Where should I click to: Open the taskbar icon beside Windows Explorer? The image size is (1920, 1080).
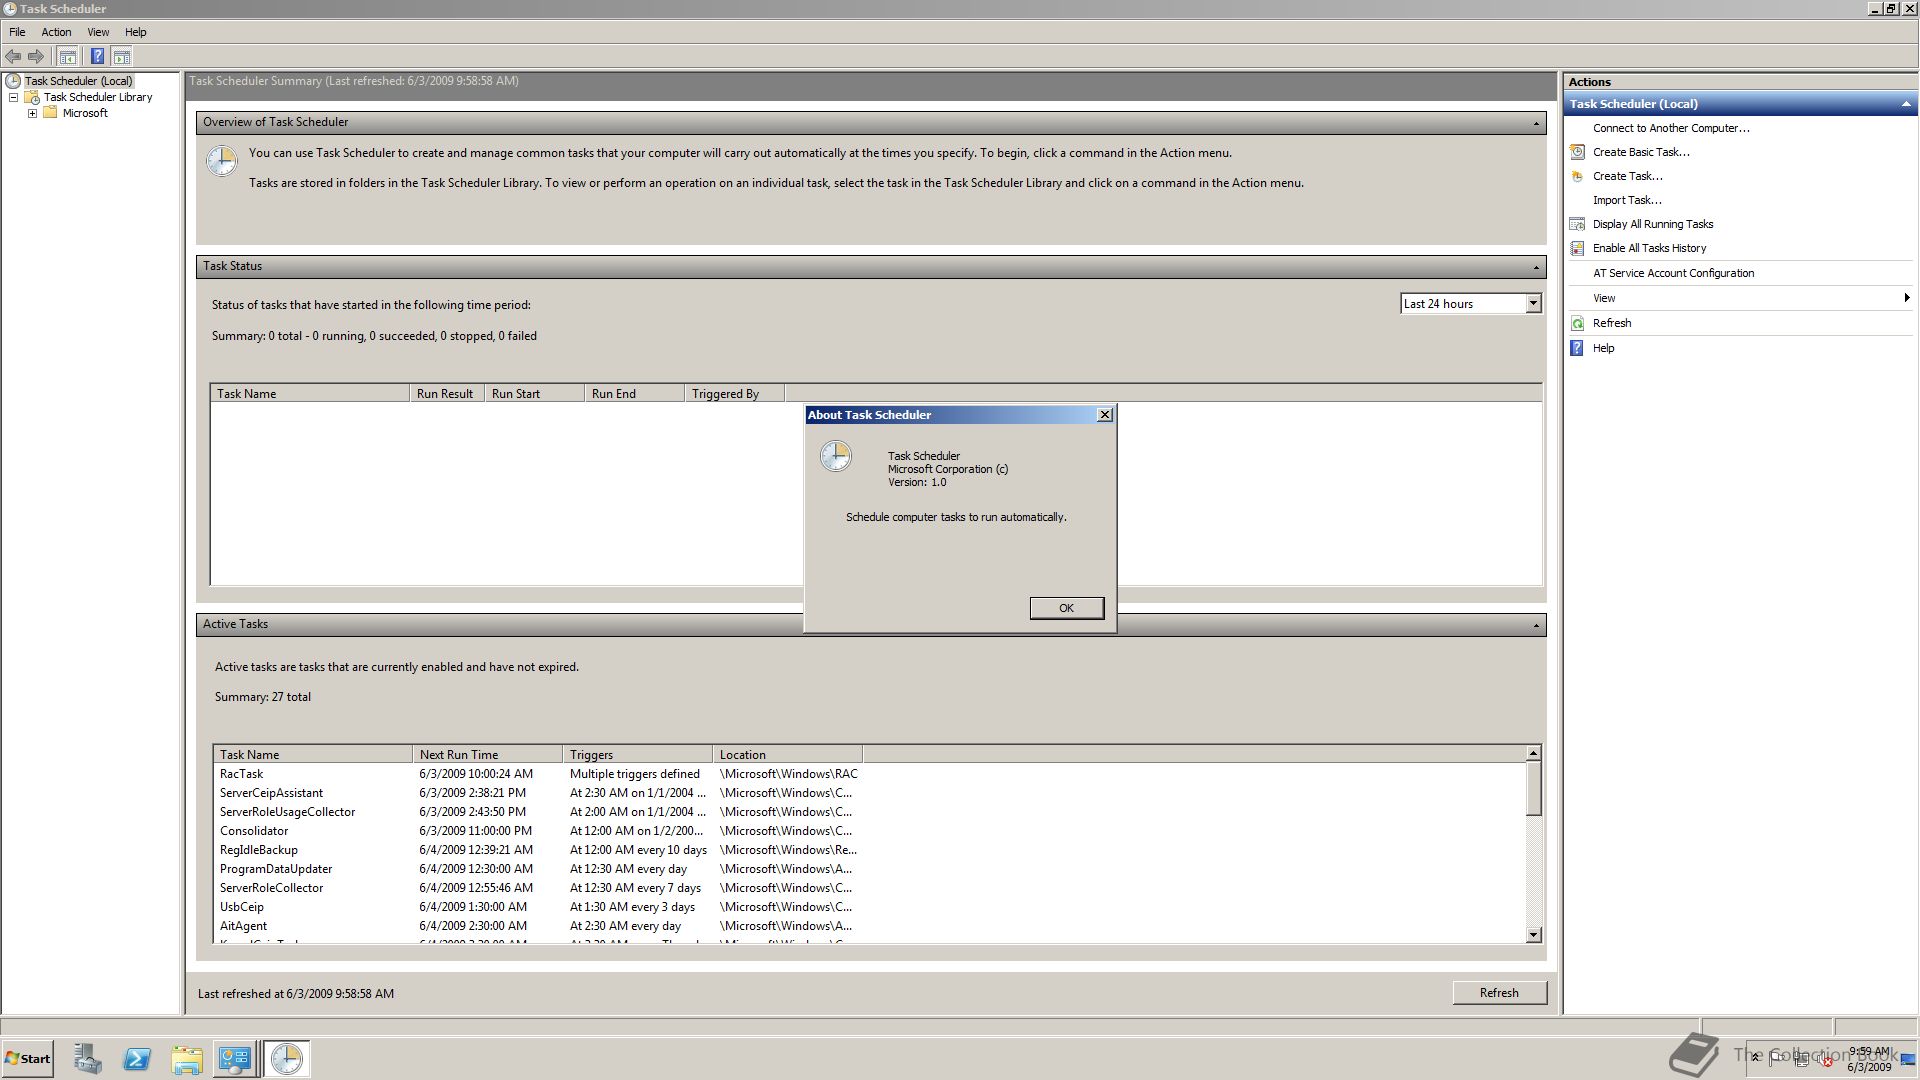(235, 1059)
